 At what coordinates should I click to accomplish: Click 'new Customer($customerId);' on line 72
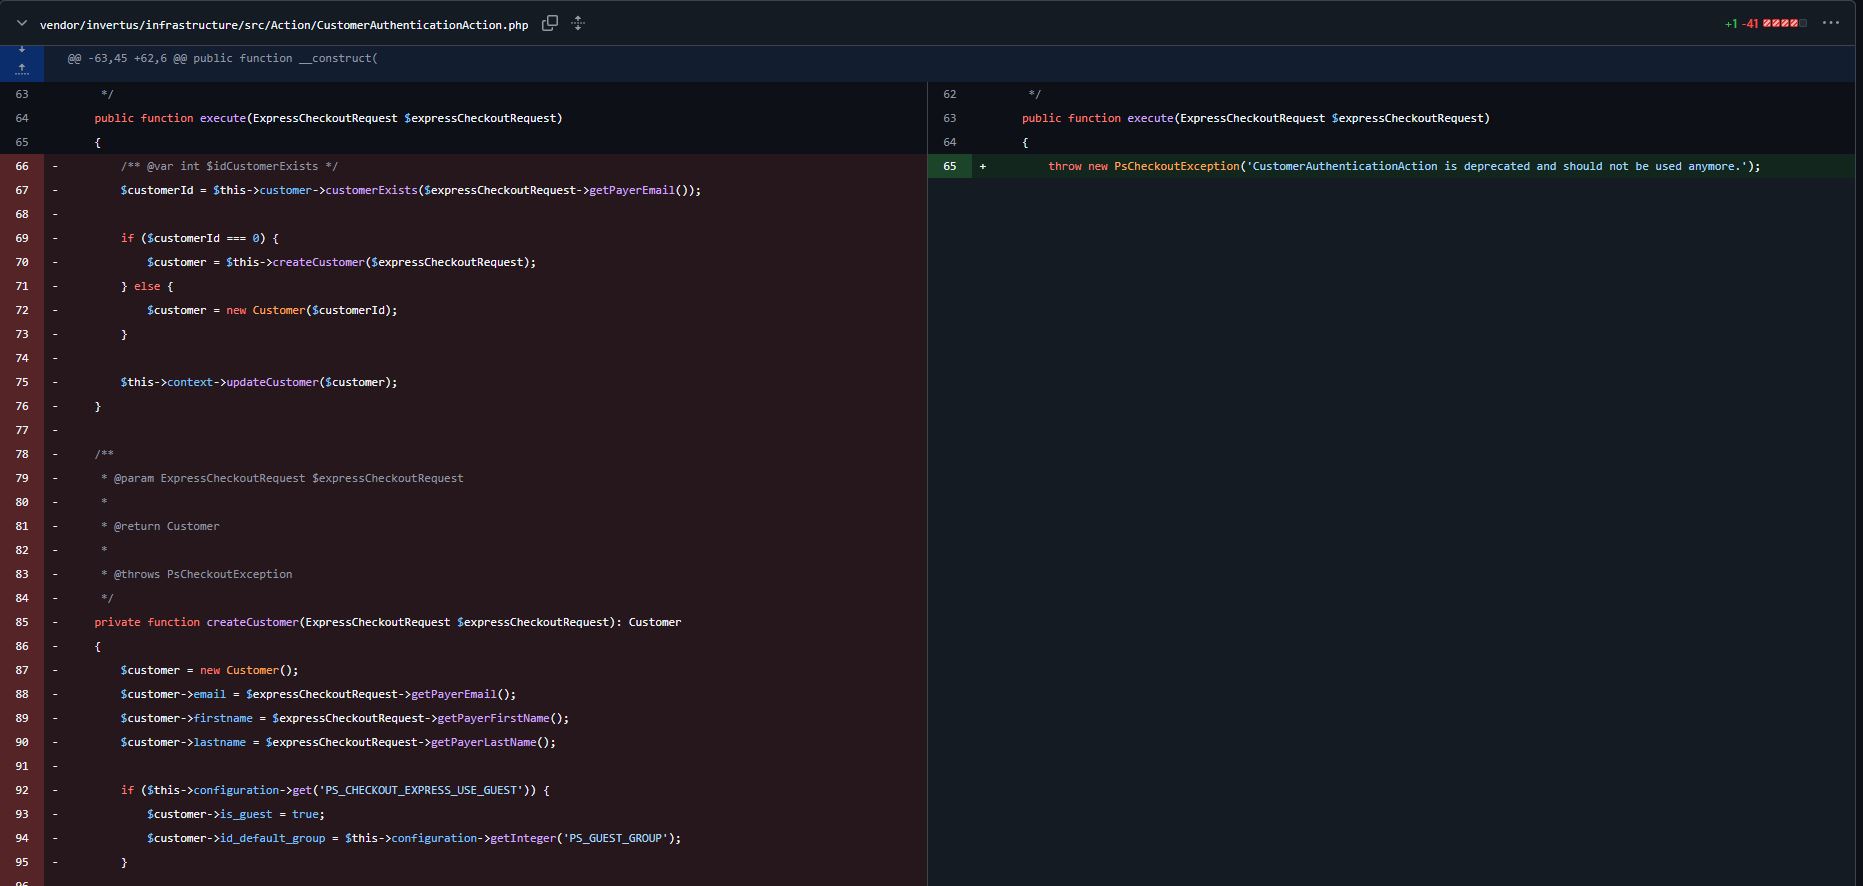pos(312,310)
